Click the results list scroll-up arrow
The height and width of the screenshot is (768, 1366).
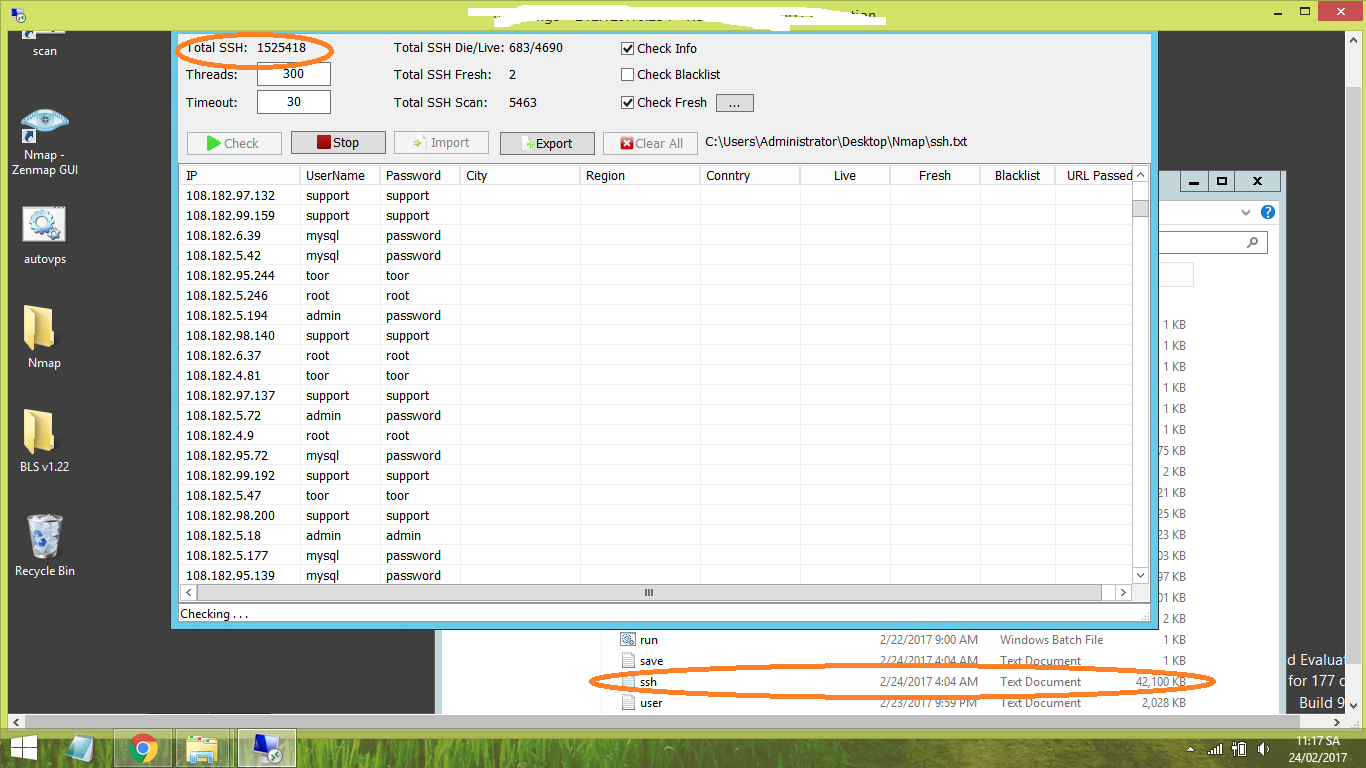tap(1140, 175)
